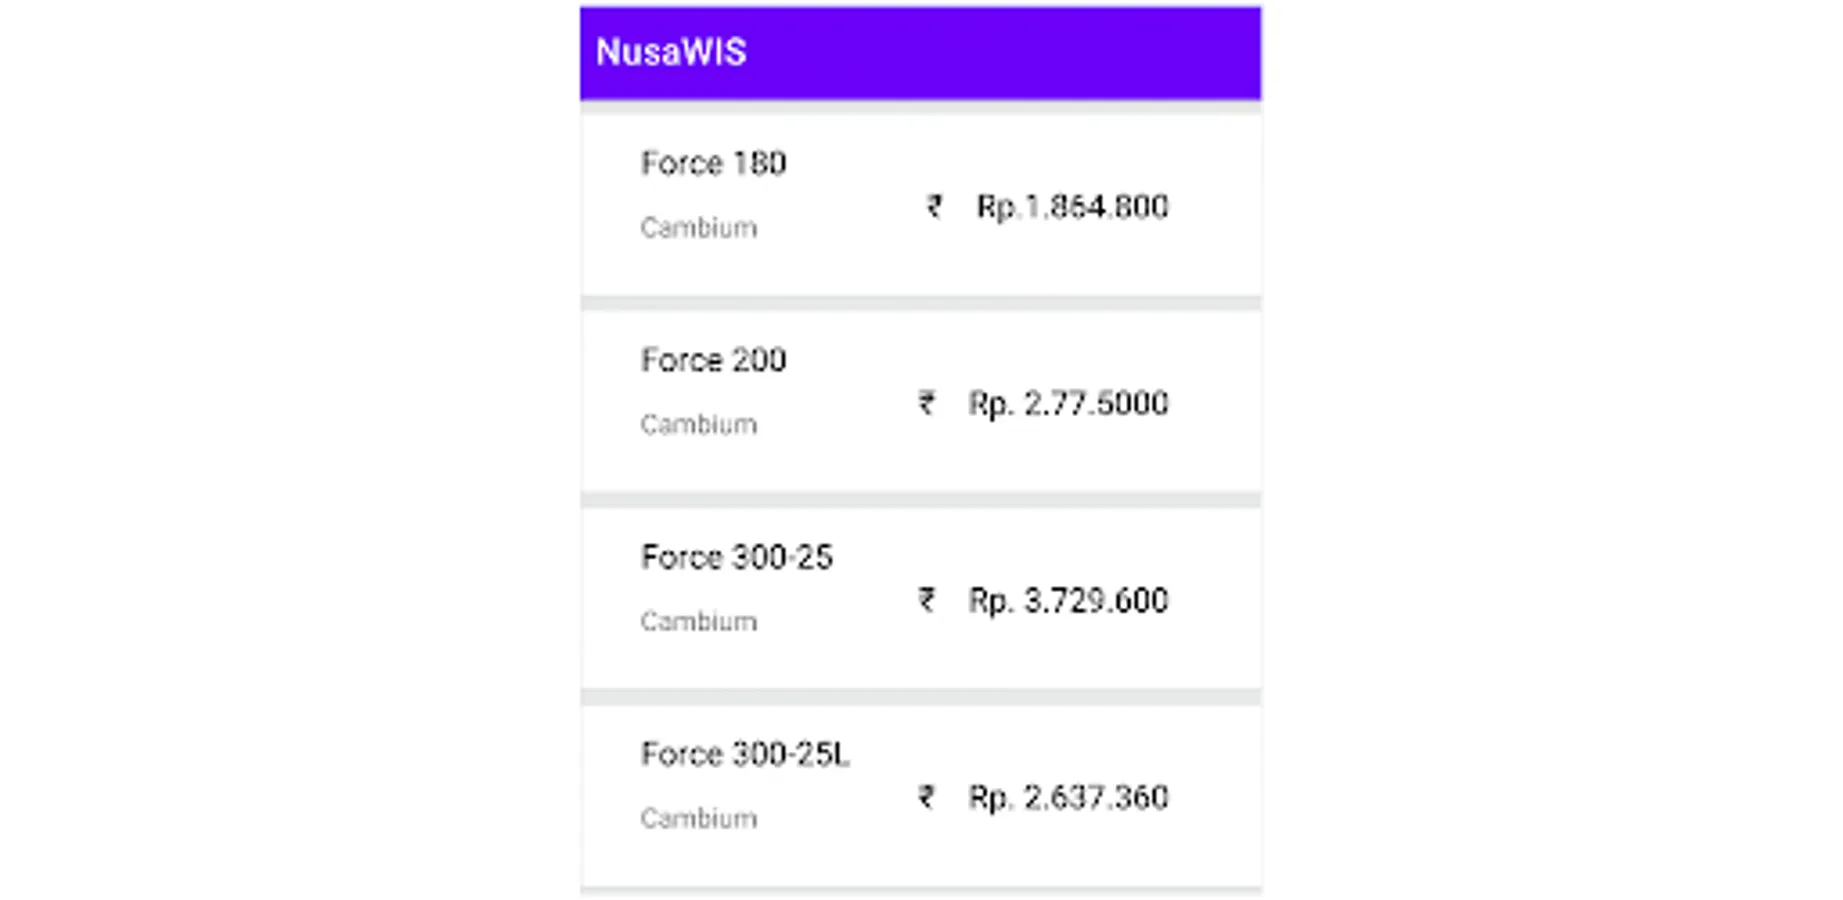Click Cambium brand label under Force 300-25
This screenshot has height=900, width=1843.
tap(698, 622)
